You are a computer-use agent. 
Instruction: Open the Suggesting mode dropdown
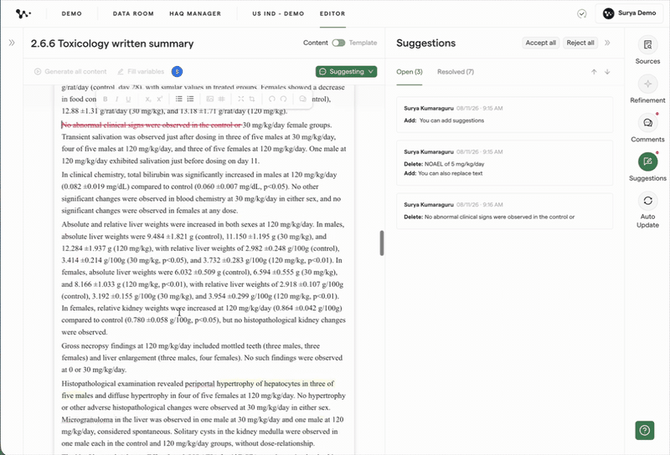(346, 71)
